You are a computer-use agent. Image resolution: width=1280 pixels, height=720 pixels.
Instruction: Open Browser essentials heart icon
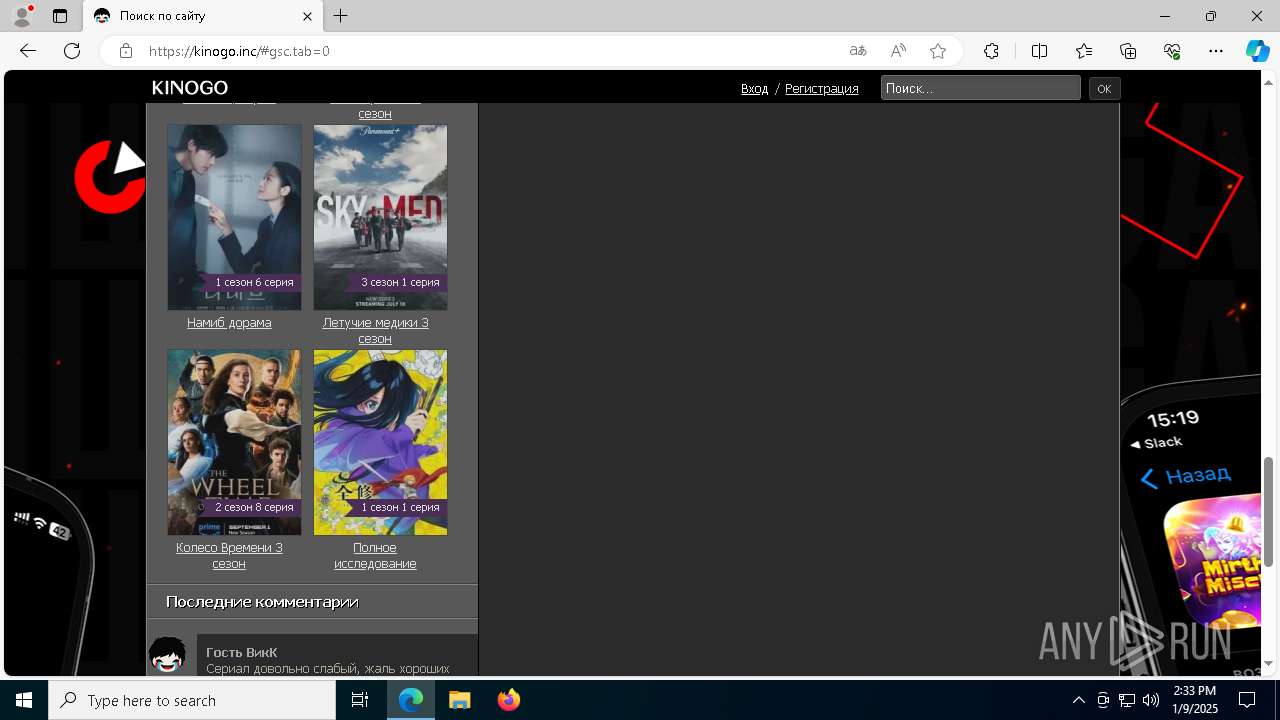[x=1172, y=51]
